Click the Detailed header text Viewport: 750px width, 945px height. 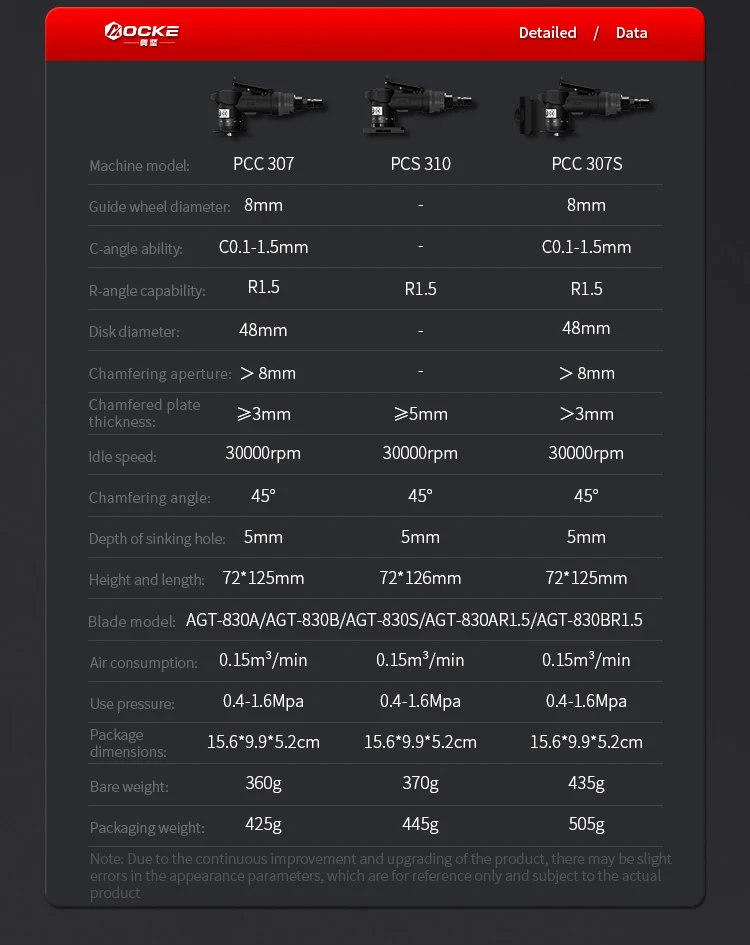(x=547, y=33)
